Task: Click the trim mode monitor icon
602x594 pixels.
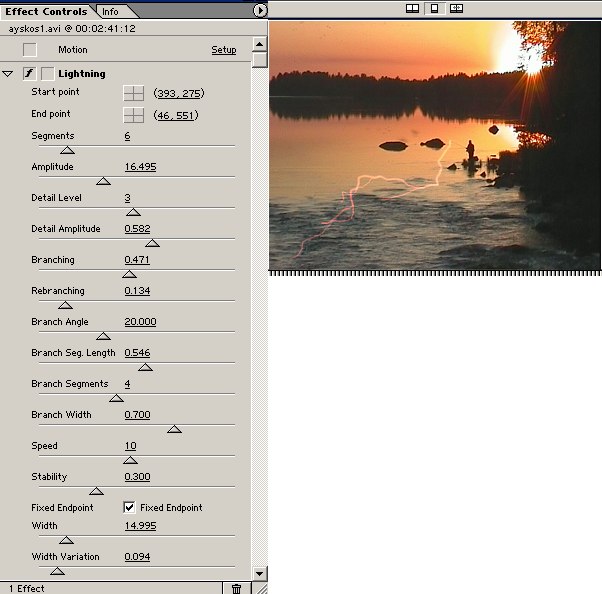Action: [x=456, y=8]
